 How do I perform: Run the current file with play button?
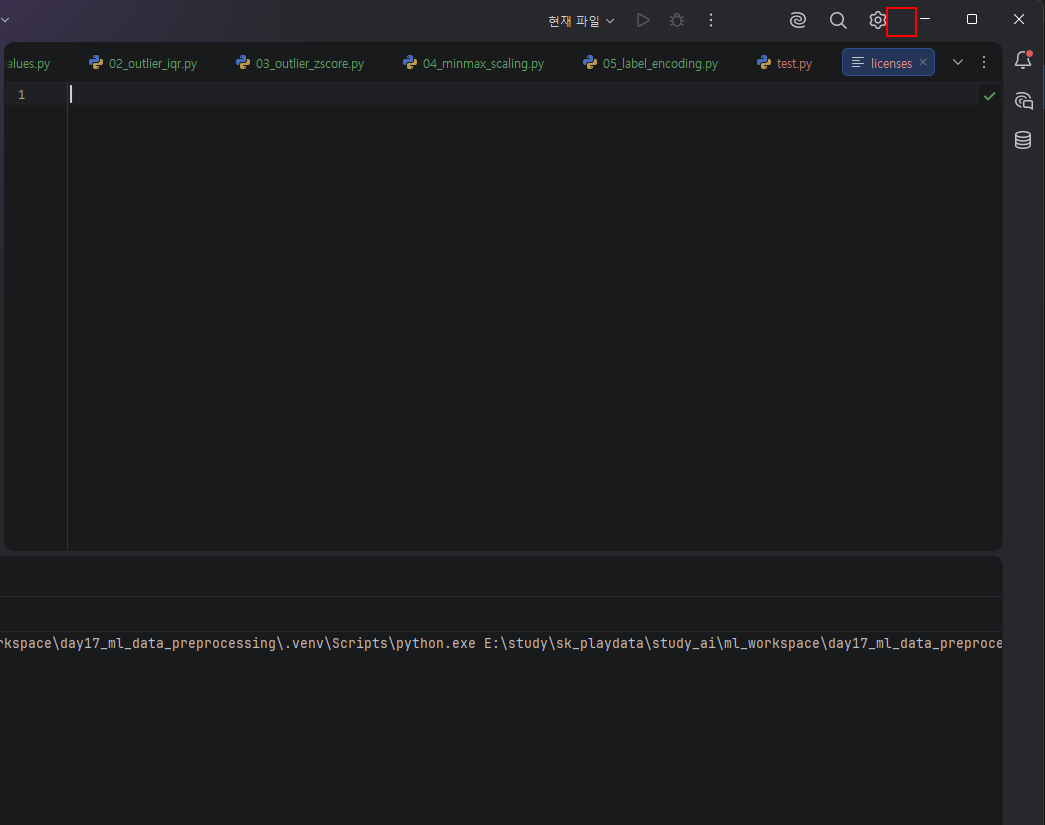click(x=642, y=21)
